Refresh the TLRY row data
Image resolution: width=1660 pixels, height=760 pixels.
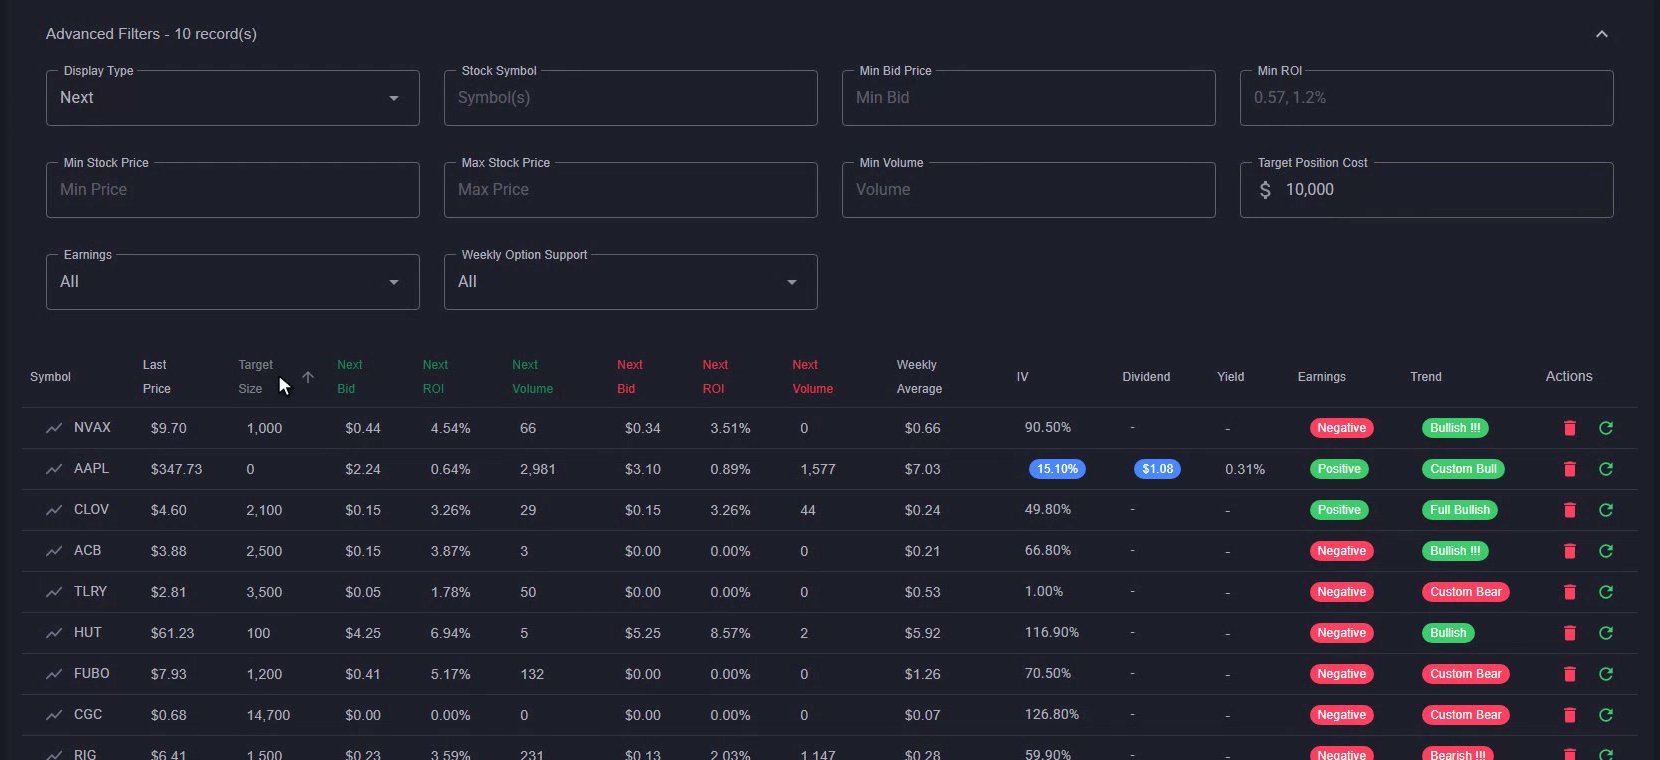coord(1606,592)
